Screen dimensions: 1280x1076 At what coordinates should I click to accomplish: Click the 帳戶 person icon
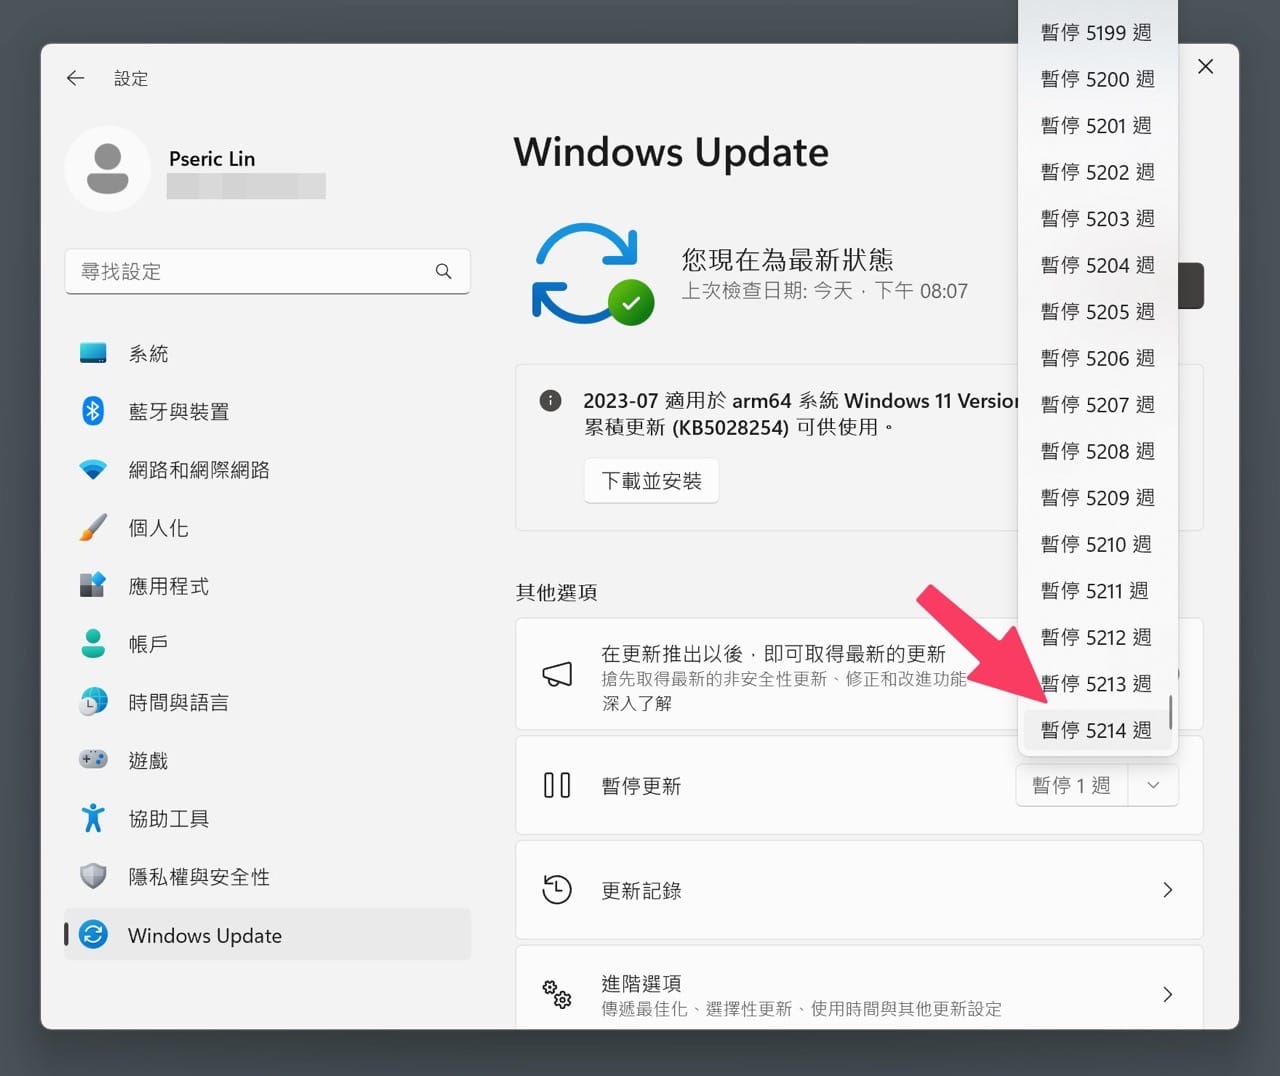tap(93, 643)
